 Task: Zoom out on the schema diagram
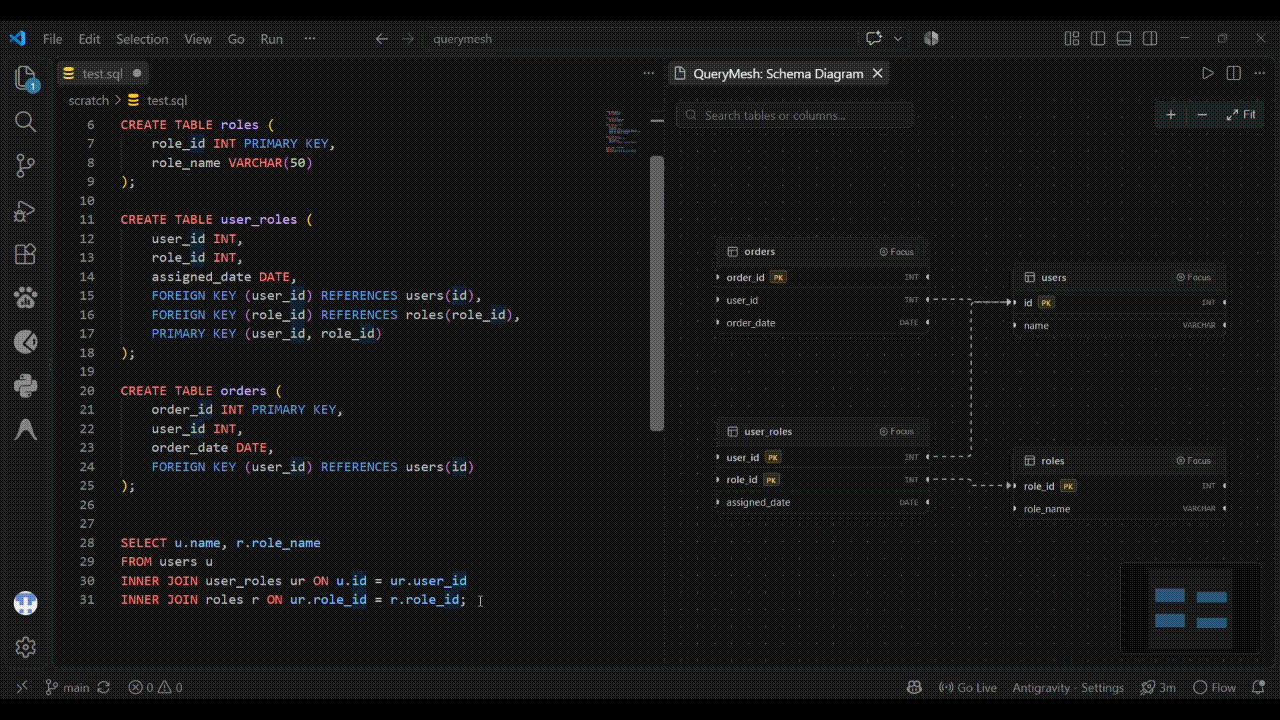tap(1202, 115)
